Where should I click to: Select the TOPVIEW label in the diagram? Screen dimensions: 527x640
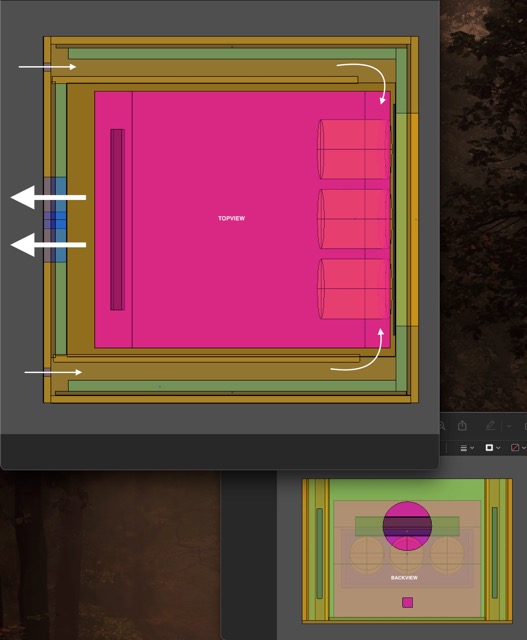pyautogui.click(x=231, y=218)
